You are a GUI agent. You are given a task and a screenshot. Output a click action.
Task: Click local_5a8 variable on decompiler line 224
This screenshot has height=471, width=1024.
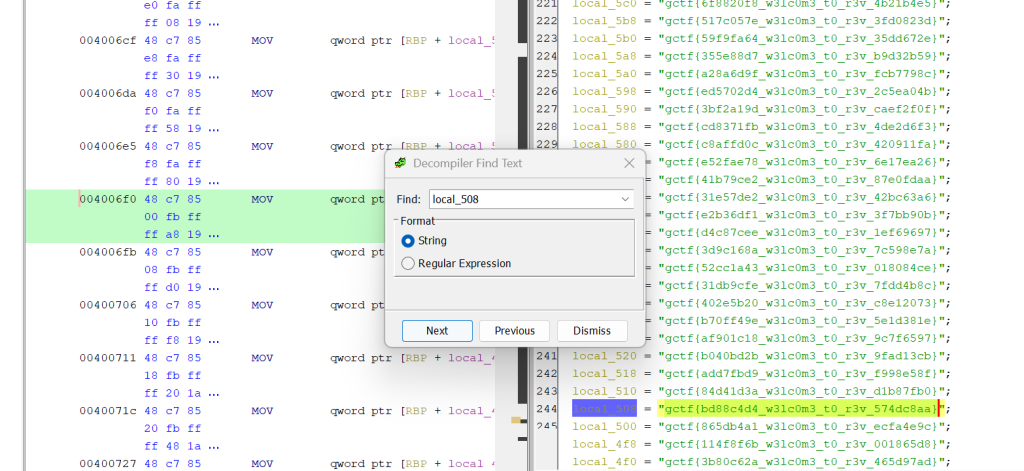click(604, 56)
